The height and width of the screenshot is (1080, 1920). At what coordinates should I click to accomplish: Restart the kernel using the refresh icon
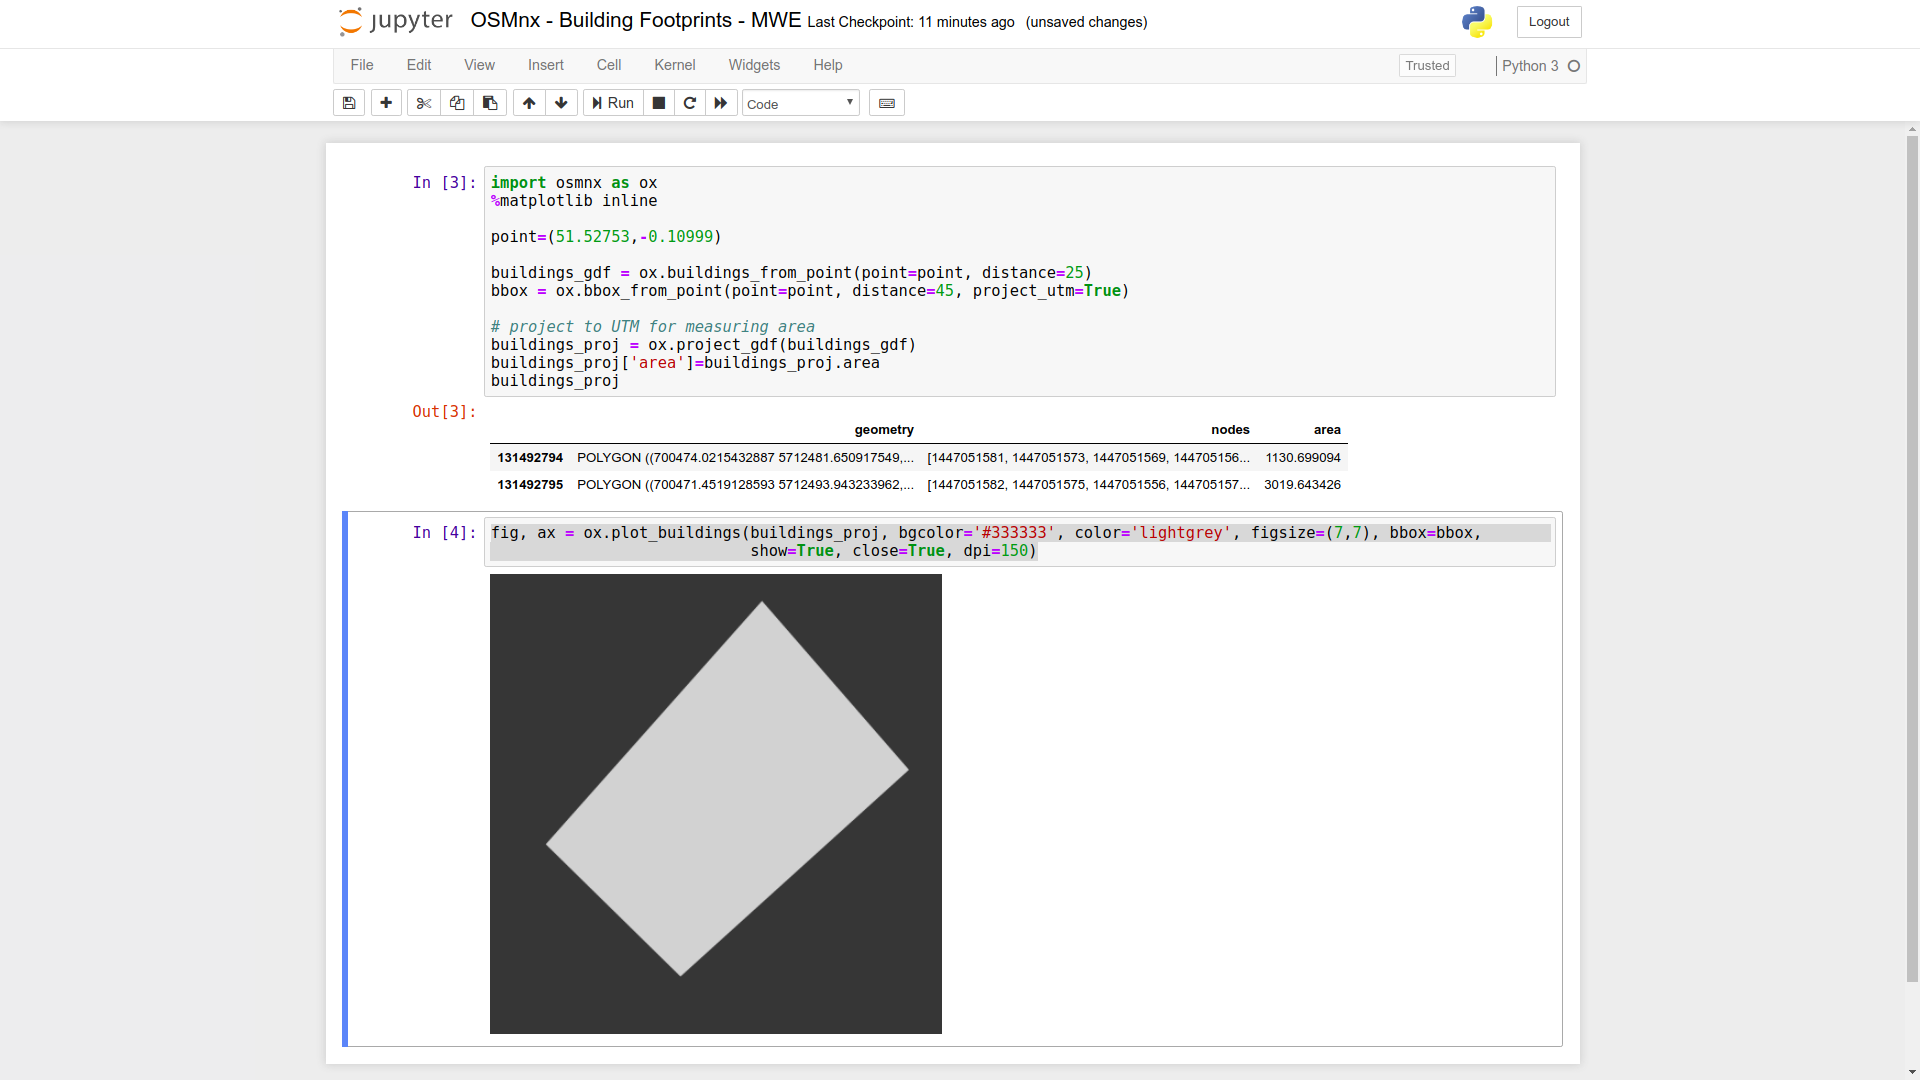tap(690, 103)
